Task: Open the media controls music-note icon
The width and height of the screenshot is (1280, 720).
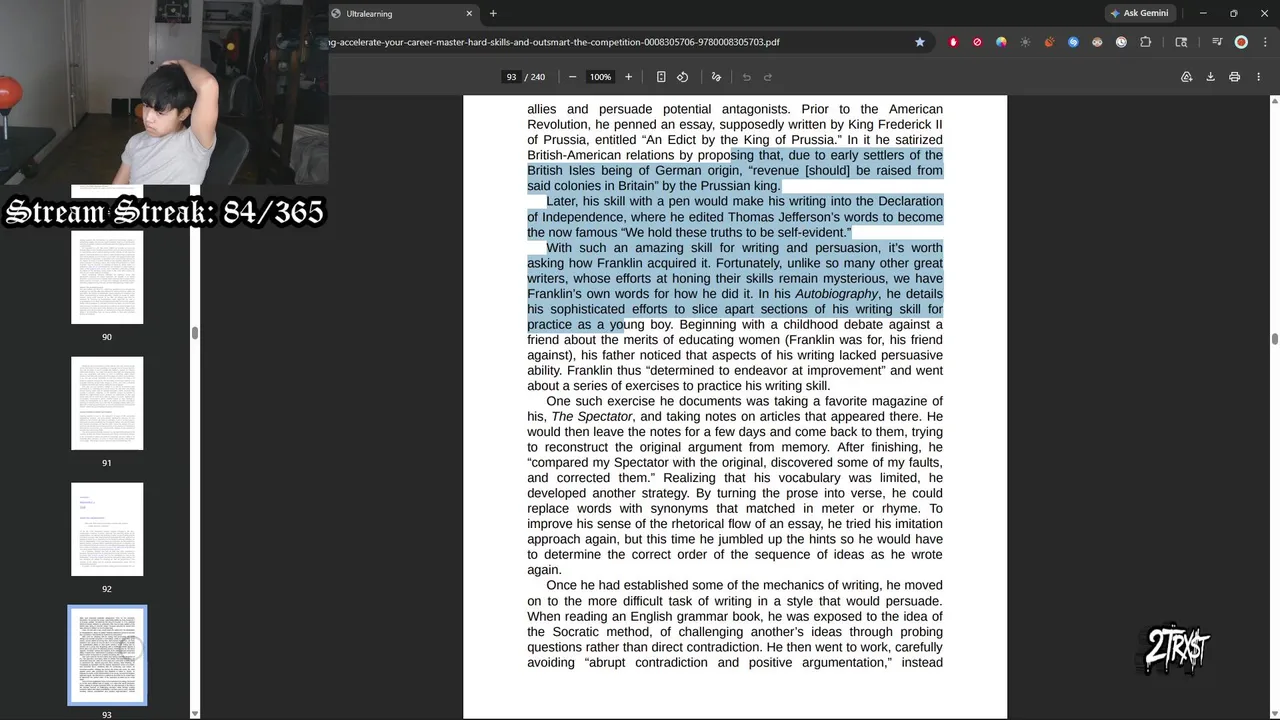Action: coord(1217,42)
